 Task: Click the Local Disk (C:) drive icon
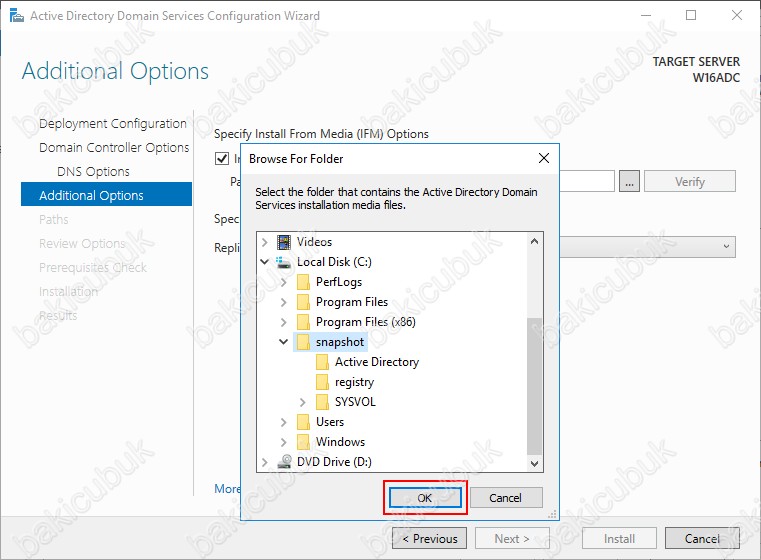tap(283, 262)
